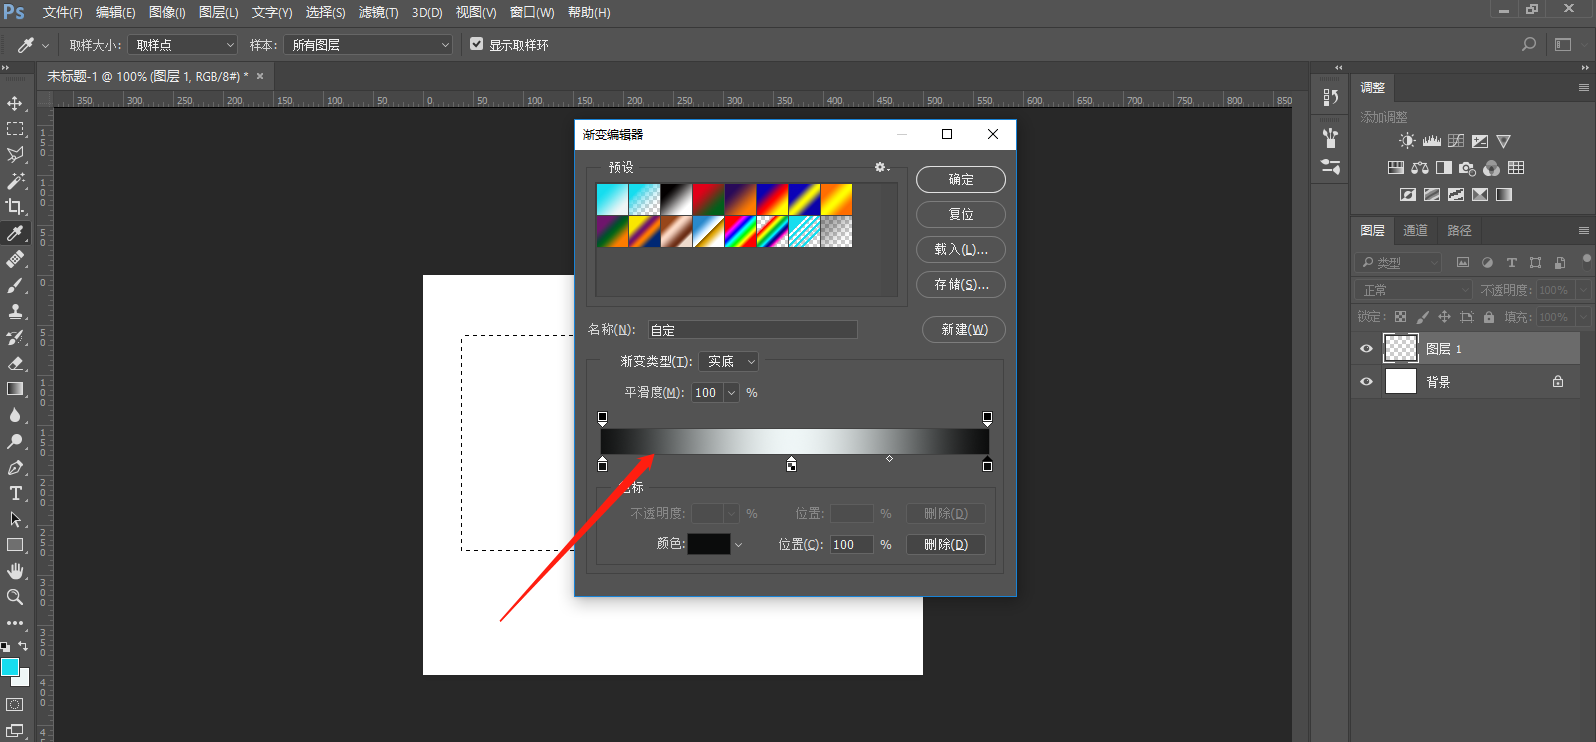Add a Levels adjustment
Viewport: 1596px width, 742px height.
pos(1432,141)
